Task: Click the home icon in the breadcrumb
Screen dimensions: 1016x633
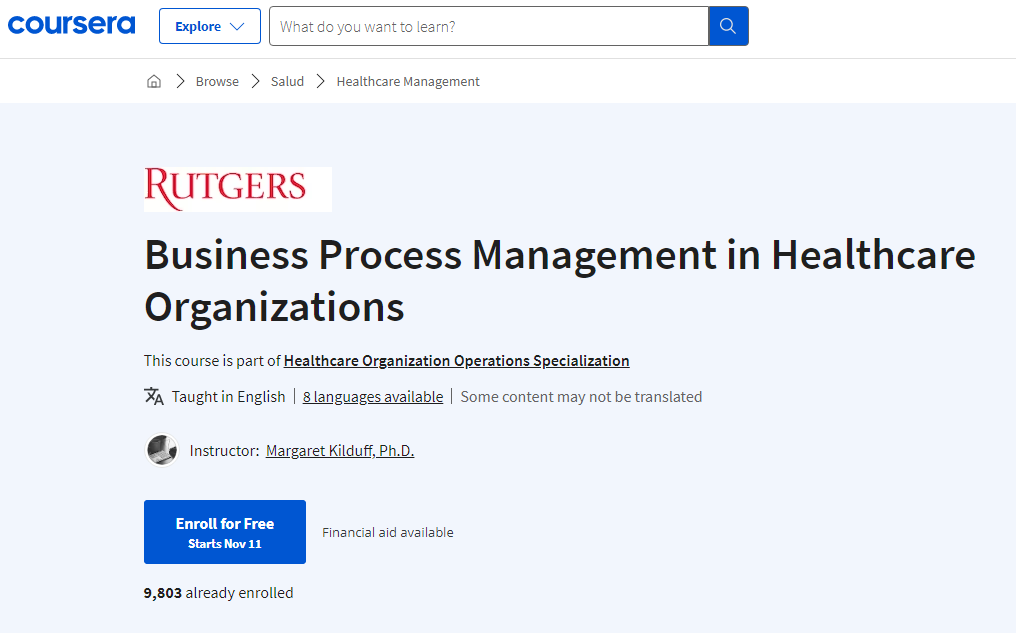Action: pyautogui.click(x=154, y=80)
